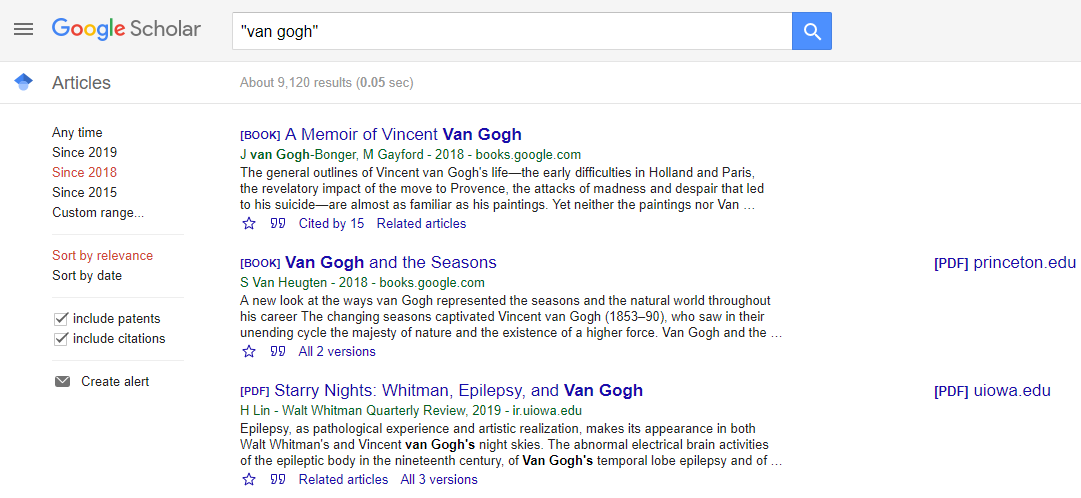
Task: Save the Starry Nights result with star icon
Action: (x=249, y=479)
